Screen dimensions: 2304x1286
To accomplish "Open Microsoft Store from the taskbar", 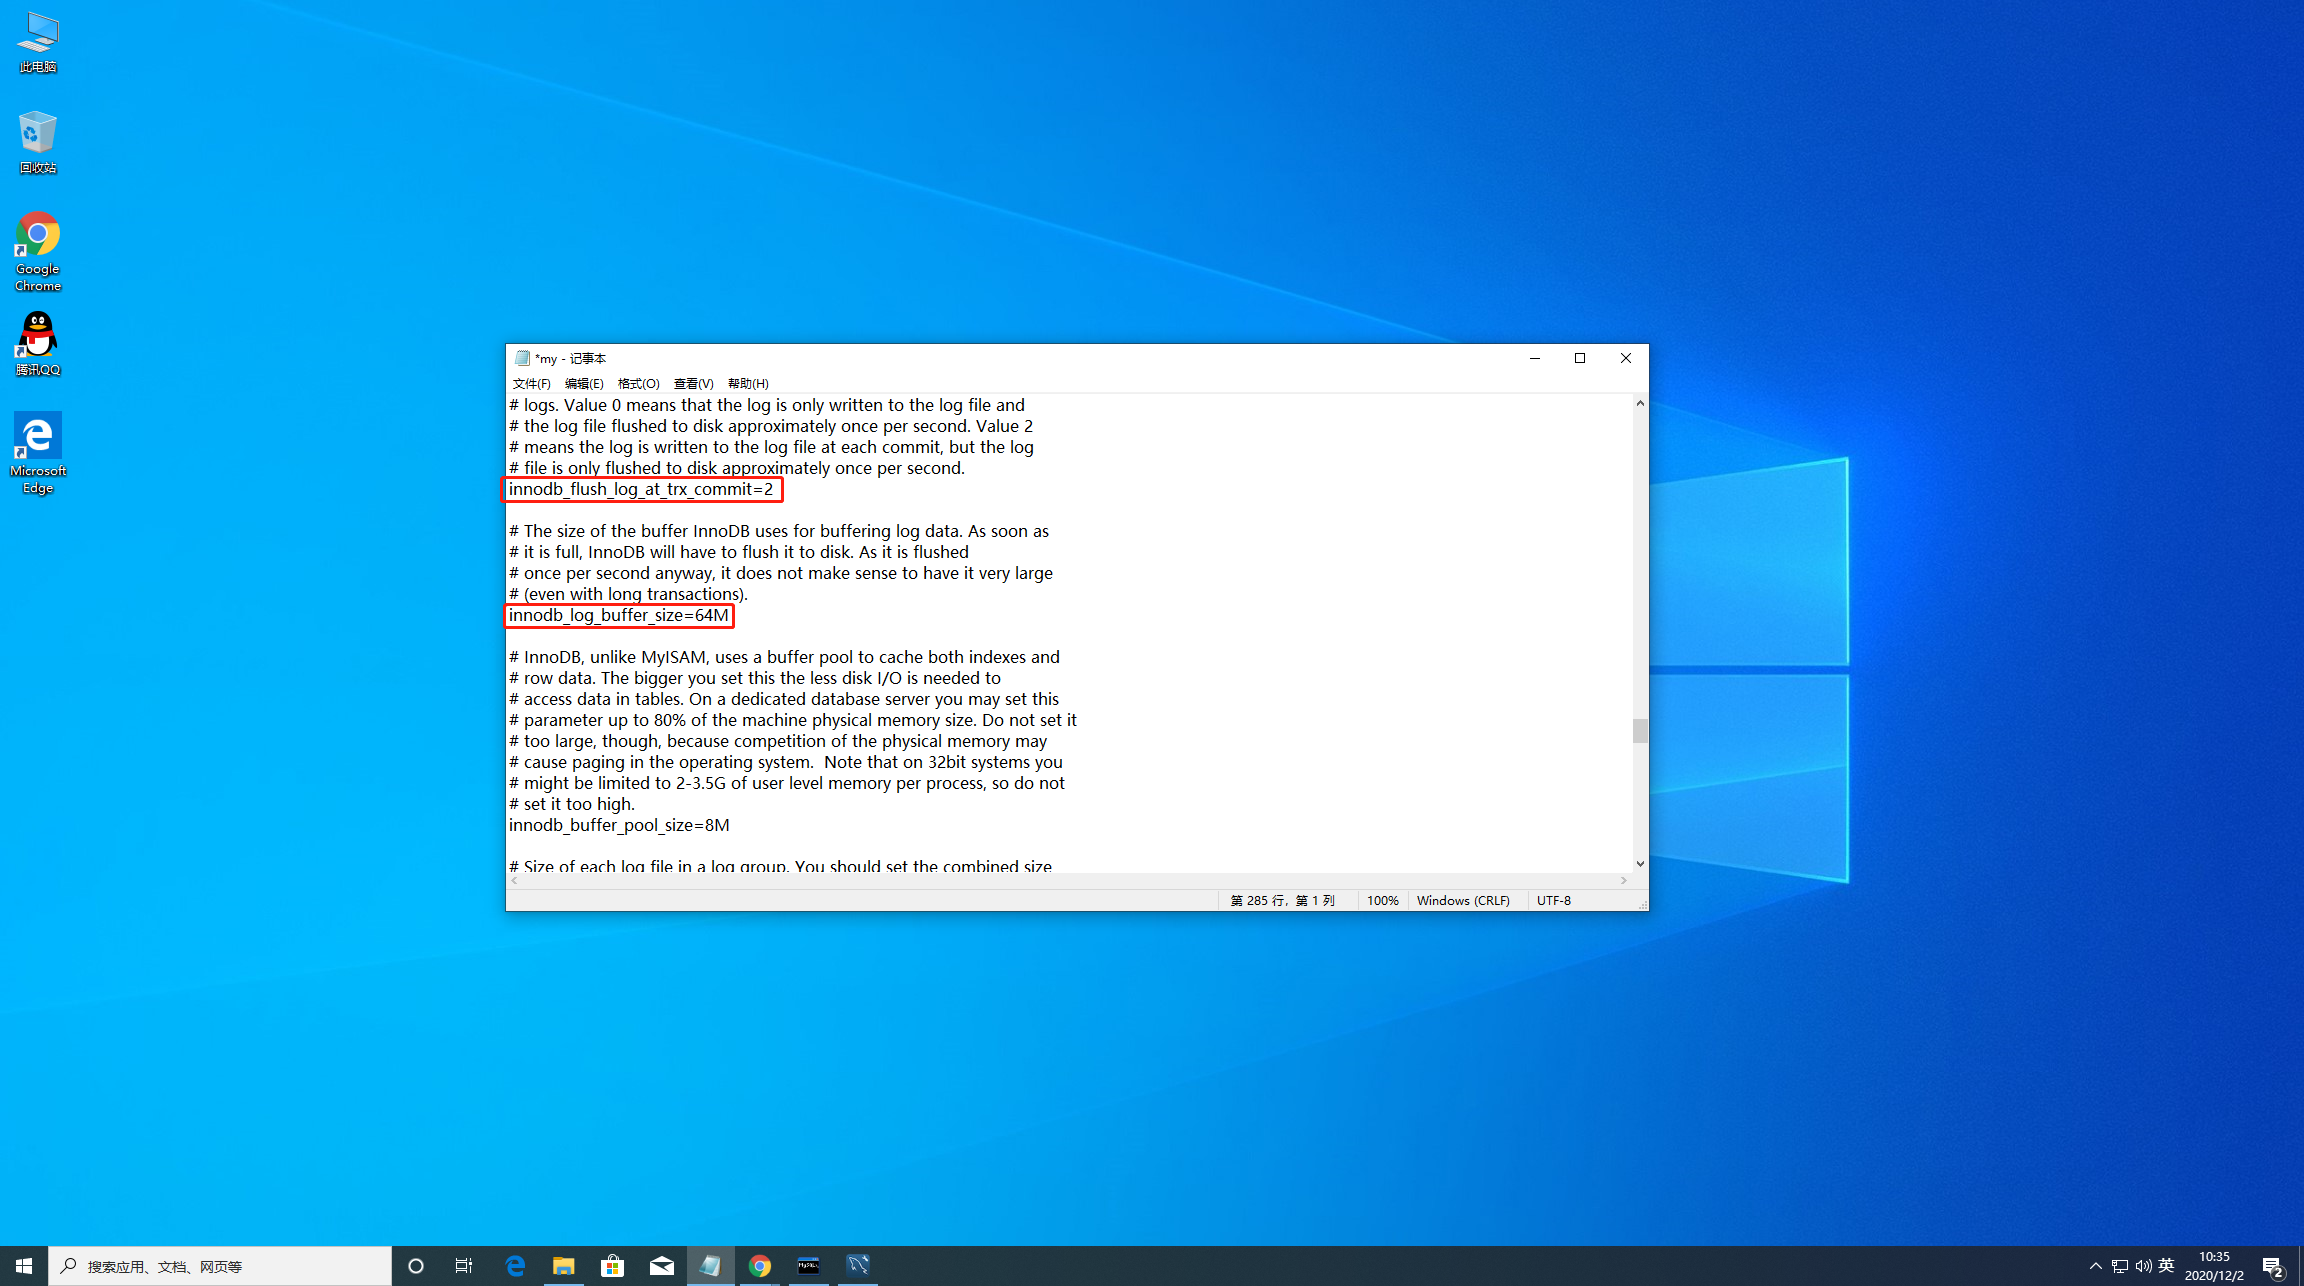I will 613,1266.
